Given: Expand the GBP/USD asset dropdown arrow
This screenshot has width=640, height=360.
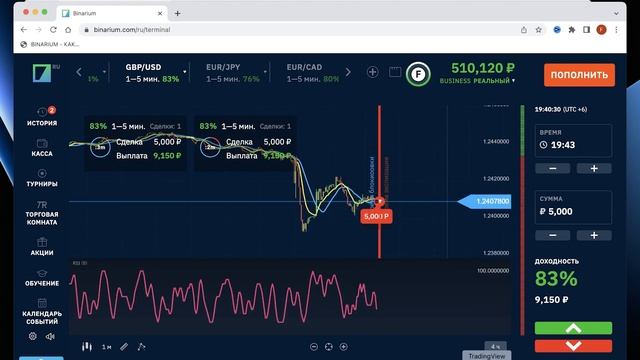Looking at the screenshot, I should coord(185,72).
